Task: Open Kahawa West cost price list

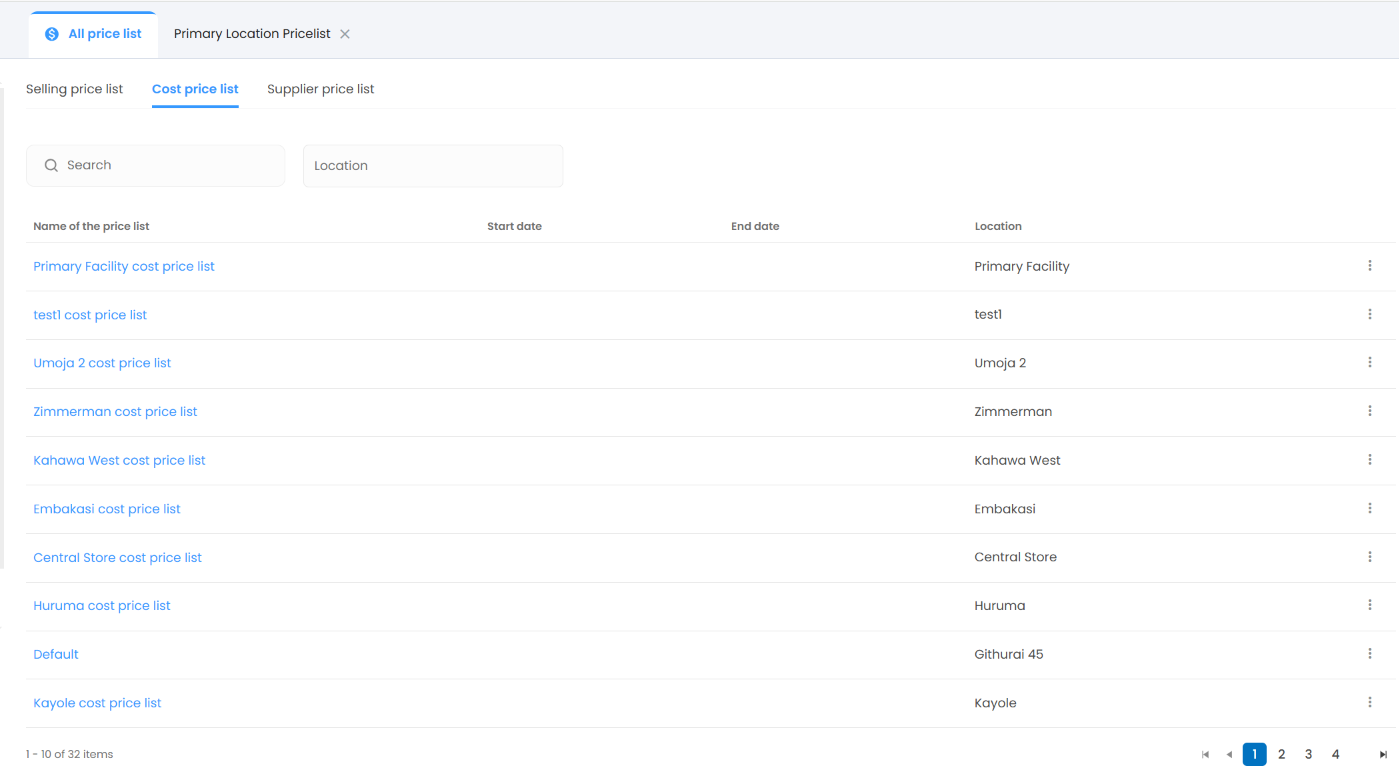Action: tap(119, 460)
